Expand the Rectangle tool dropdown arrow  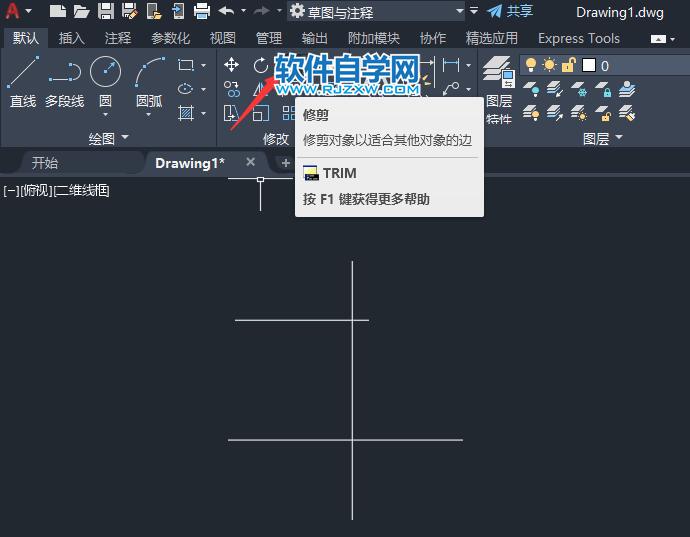click(x=203, y=66)
